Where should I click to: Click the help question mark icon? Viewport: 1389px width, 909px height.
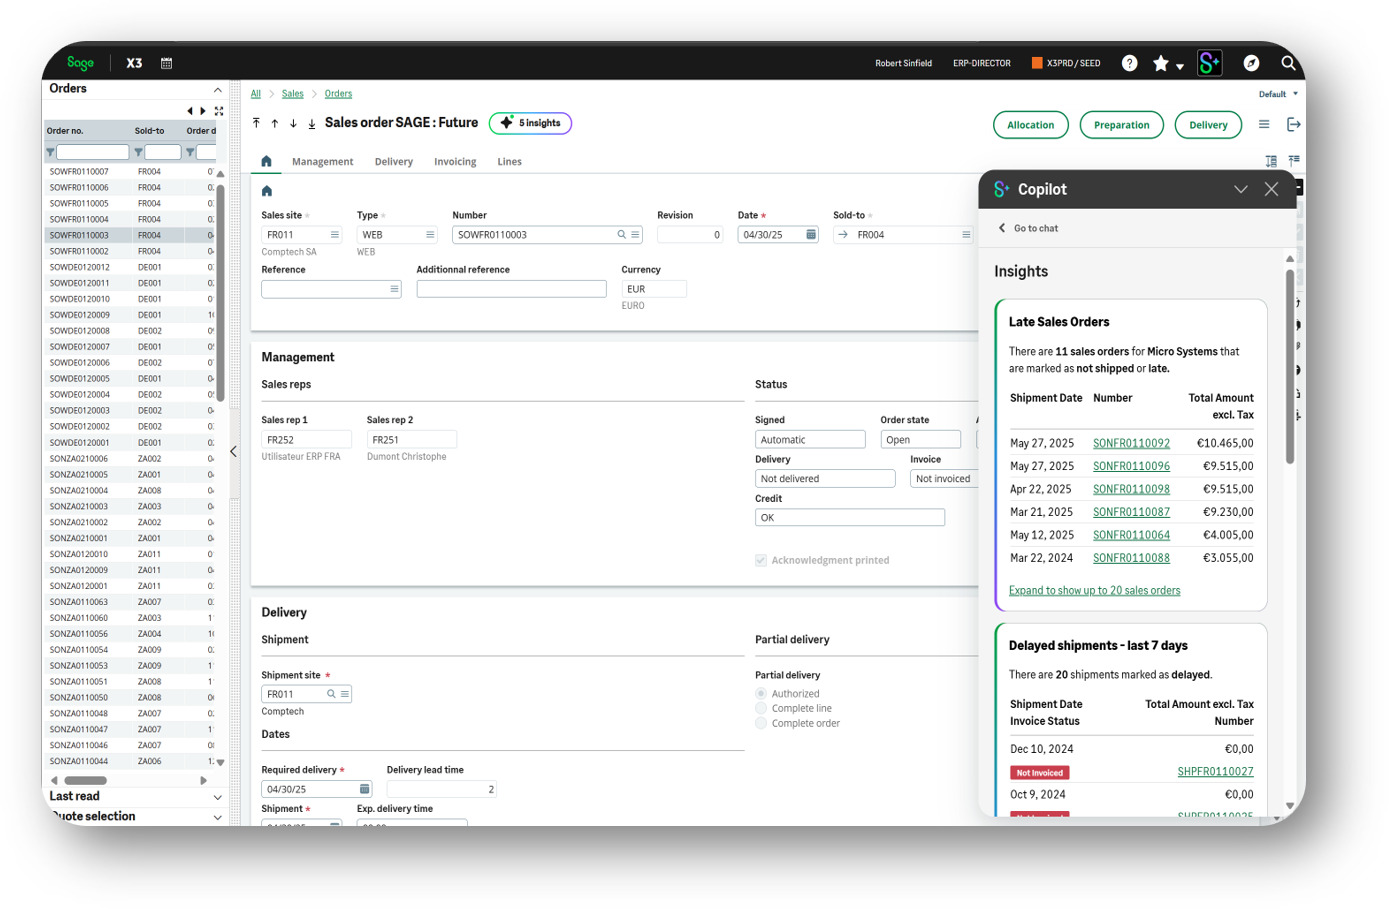[1129, 63]
